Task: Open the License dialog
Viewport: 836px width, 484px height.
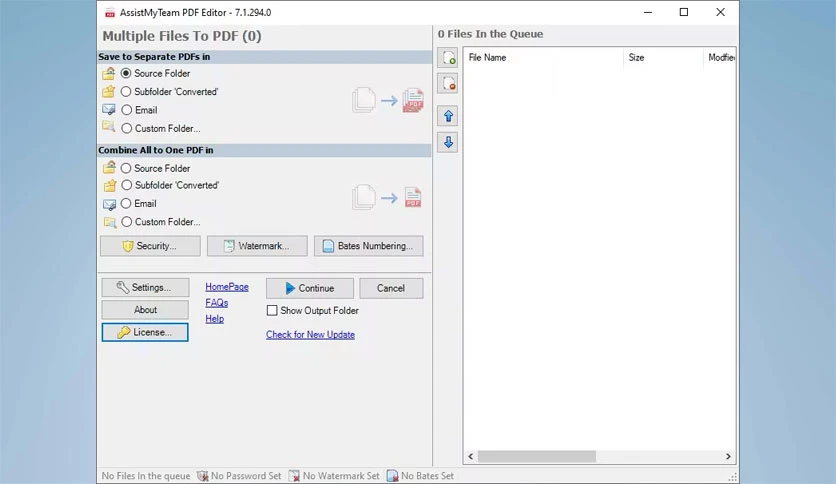Action: click(145, 332)
